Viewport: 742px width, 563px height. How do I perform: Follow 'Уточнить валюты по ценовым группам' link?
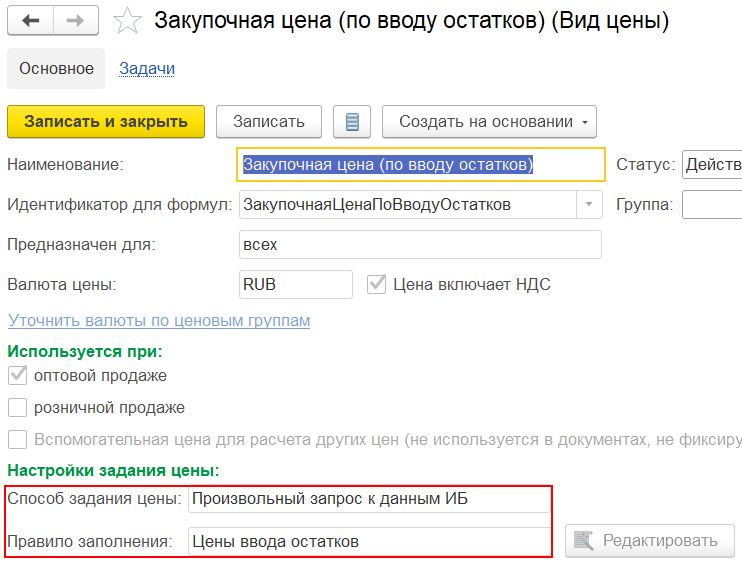tap(159, 320)
